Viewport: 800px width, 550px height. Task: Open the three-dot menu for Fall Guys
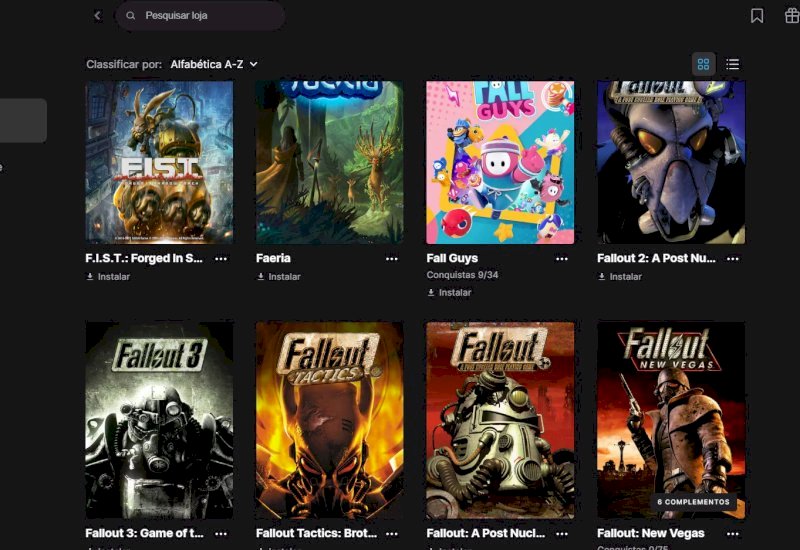562,258
